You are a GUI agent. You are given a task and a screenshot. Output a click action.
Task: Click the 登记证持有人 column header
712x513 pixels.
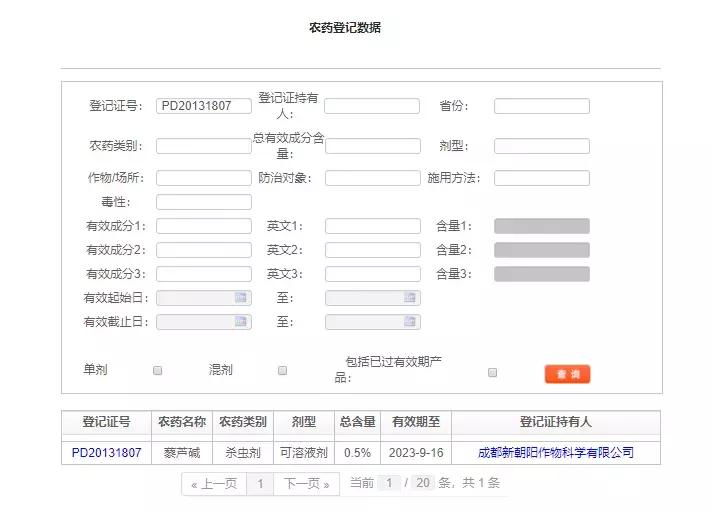pyautogui.click(x=556, y=422)
